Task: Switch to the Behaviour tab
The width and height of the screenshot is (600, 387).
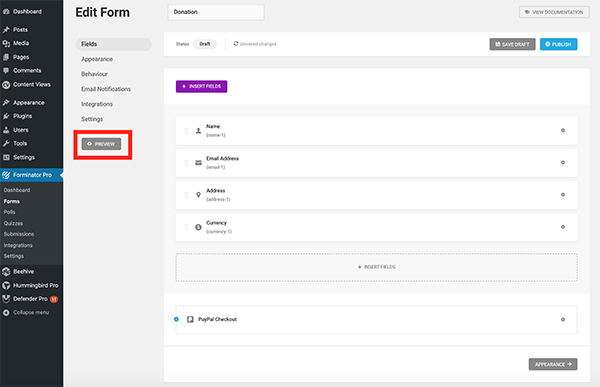Action: click(x=94, y=74)
